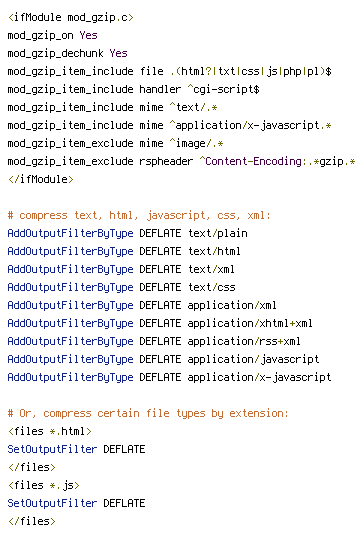
Task: Click the Content-Encoding rspheader pattern
Action: tap(277, 161)
